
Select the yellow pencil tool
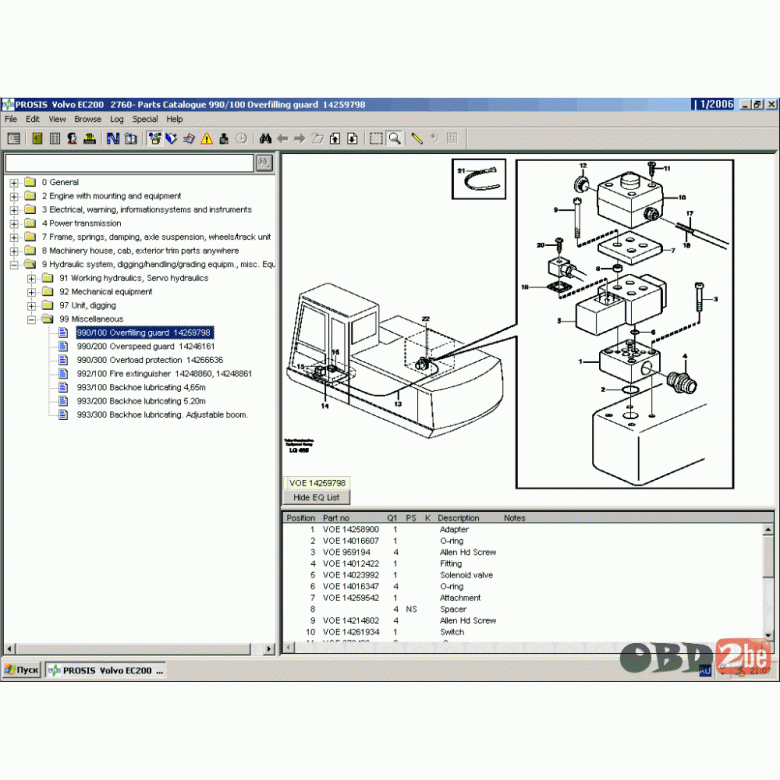[417, 139]
